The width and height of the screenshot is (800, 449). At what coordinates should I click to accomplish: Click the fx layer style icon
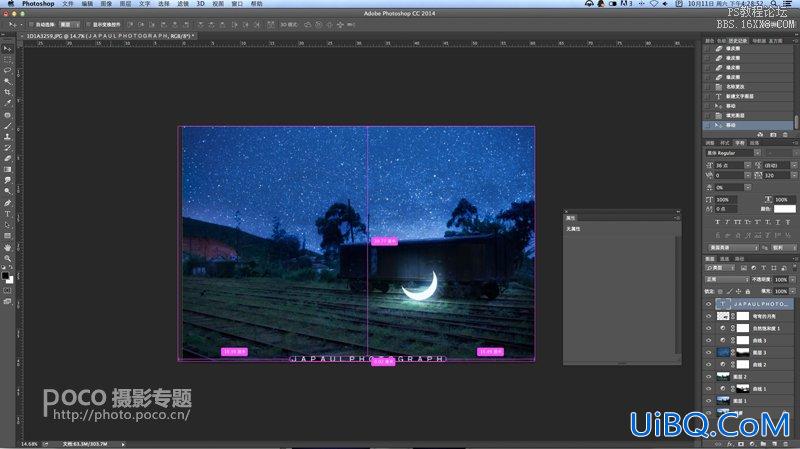(731, 444)
